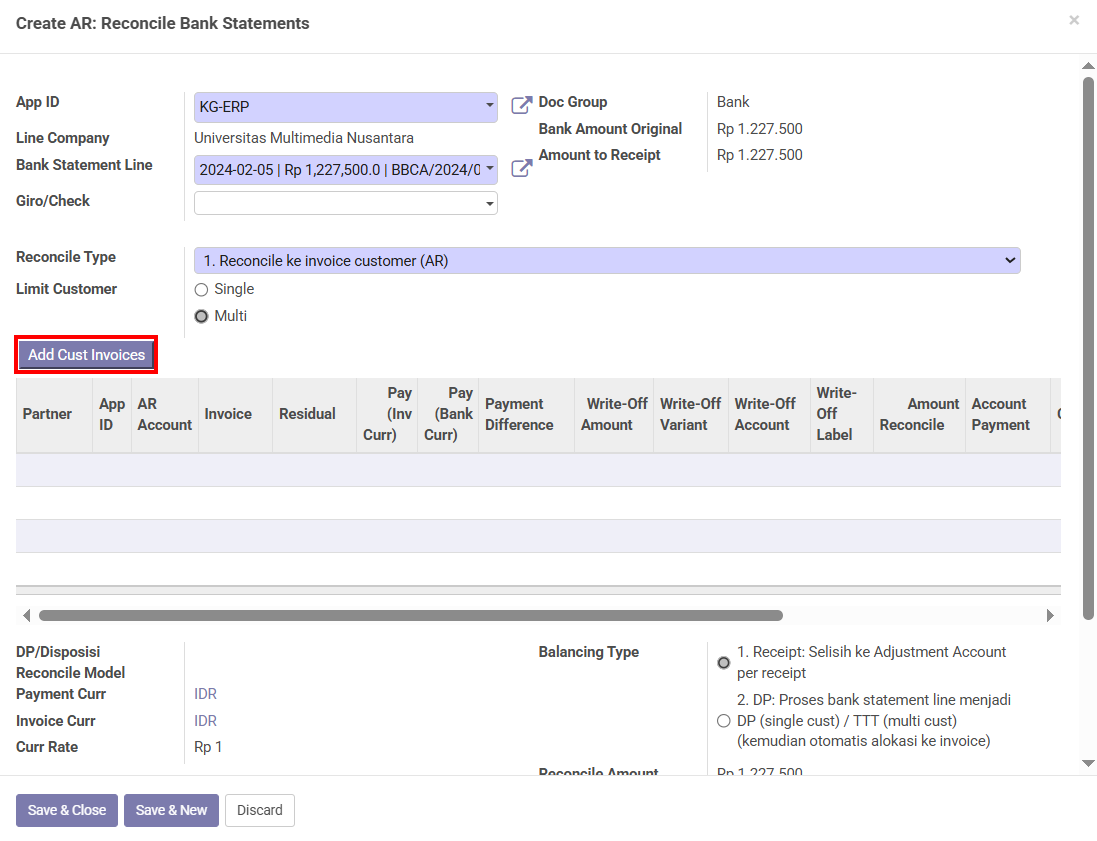This screenshot has width=1097, height=841.
Task: Discard the reconcile form
Action: 260,810
